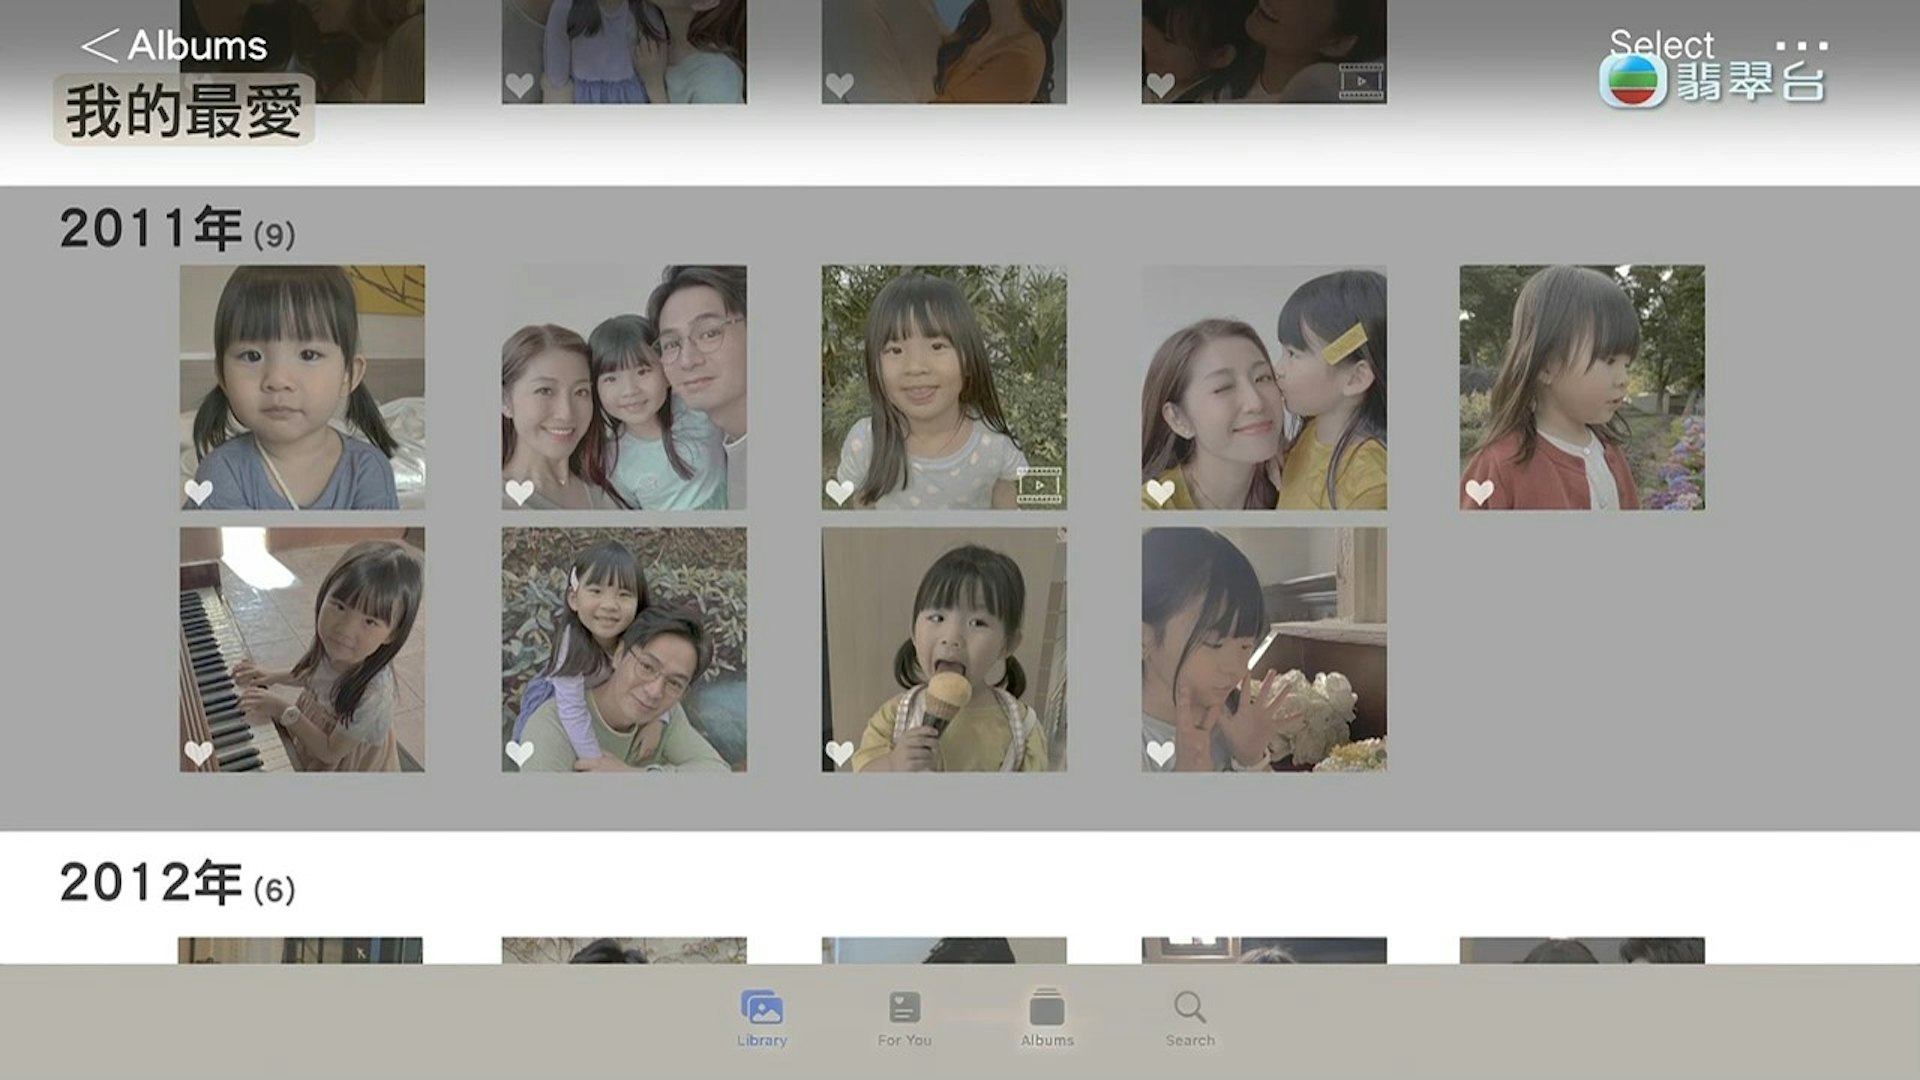Click video badge on garden girl clip

click(1039, 485)
